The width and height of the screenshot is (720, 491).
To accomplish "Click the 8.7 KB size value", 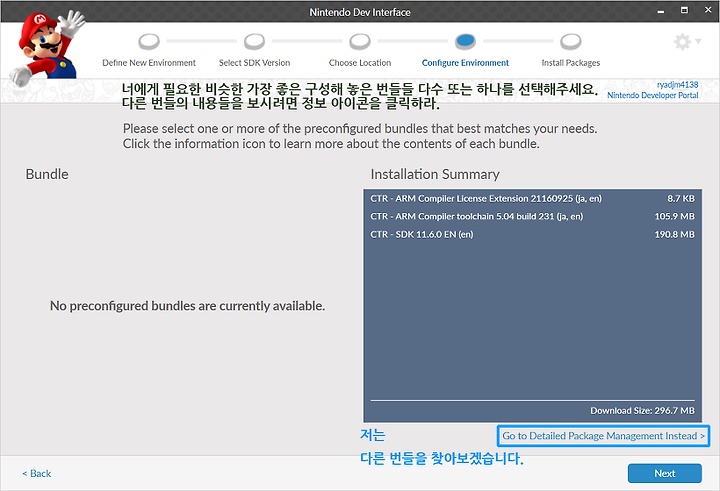I will click(681, 198).
